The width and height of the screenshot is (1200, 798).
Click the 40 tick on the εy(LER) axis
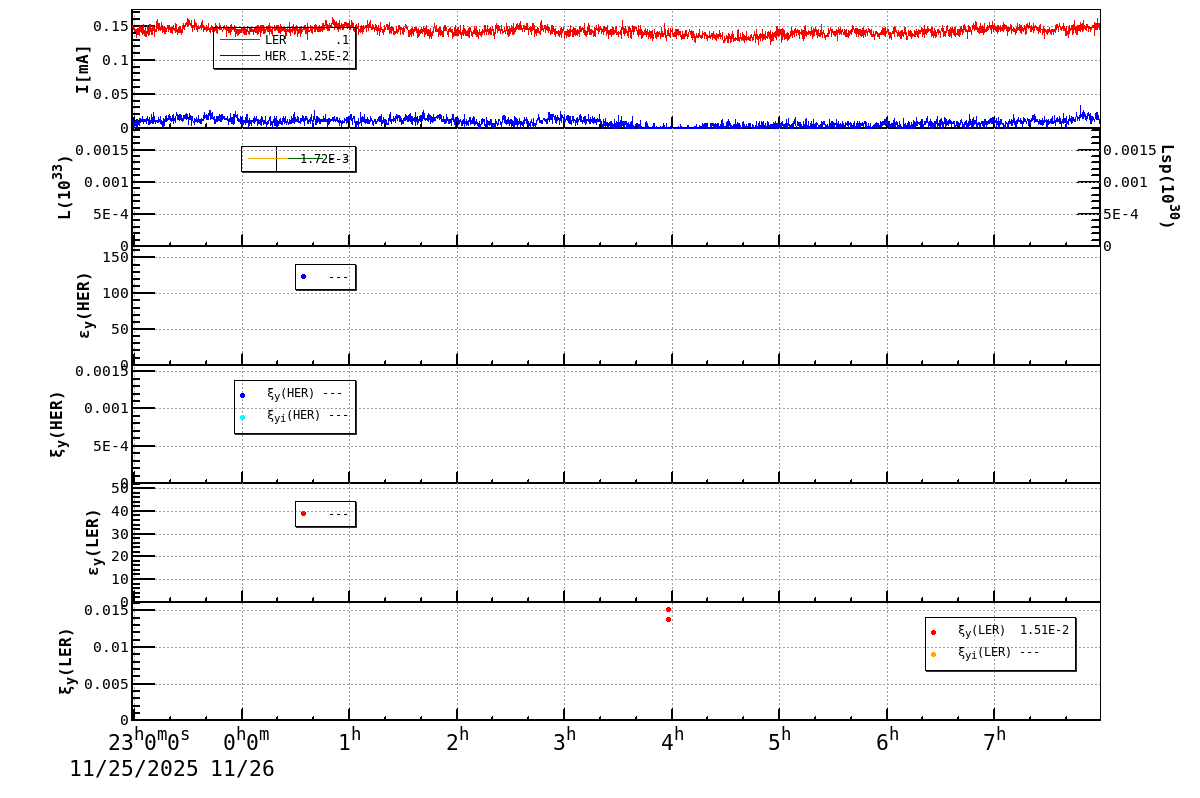click(120, 511)
